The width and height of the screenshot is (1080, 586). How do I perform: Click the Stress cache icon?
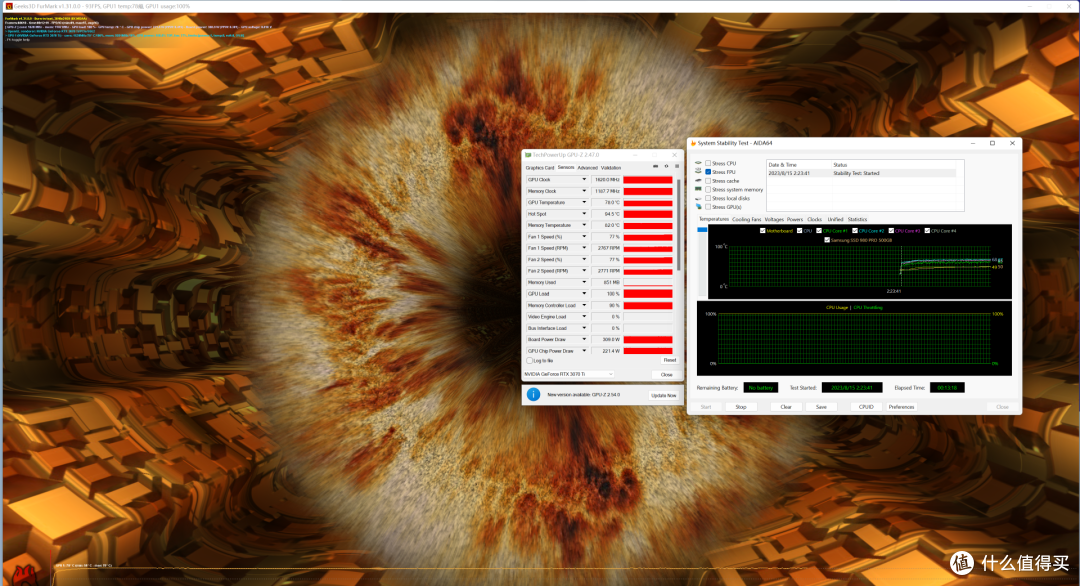tap(698, 180)
